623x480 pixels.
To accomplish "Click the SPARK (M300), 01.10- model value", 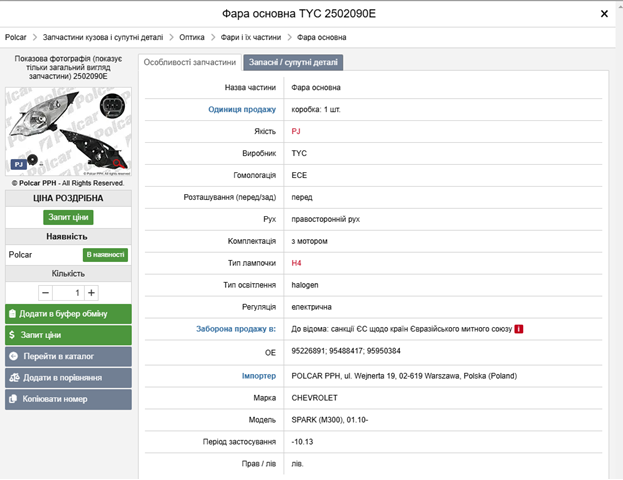I will point(330,420).
